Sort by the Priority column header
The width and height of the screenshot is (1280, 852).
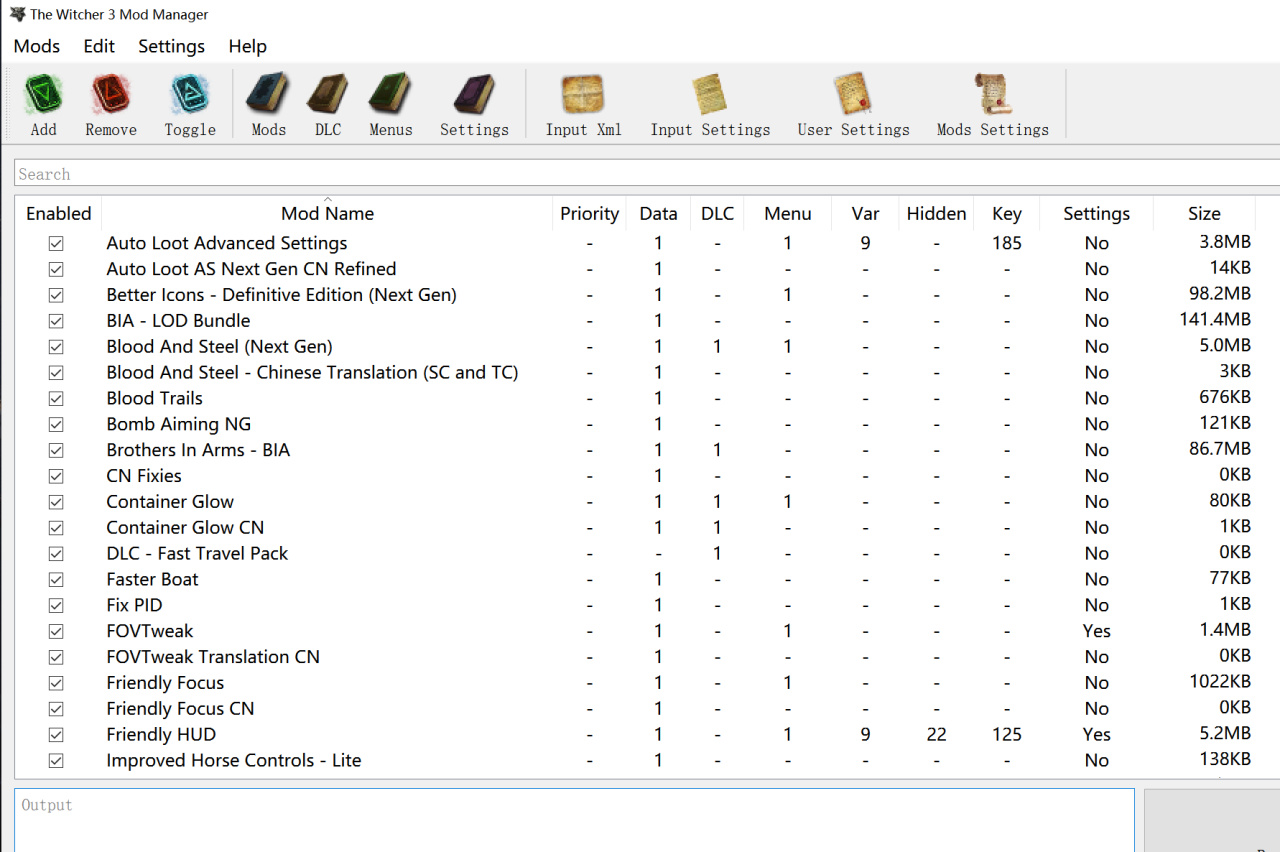(589, 213)
